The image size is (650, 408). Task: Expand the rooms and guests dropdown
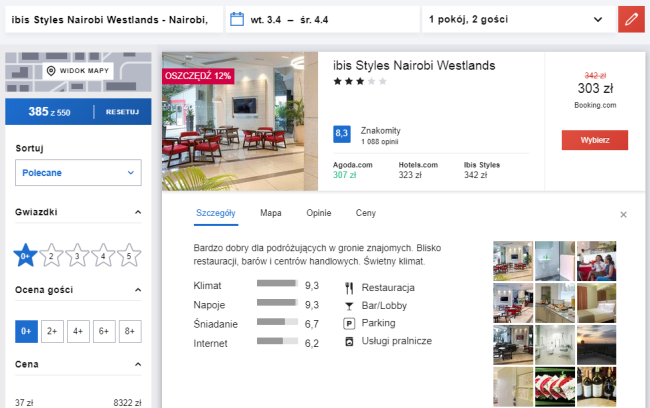point(516,19)
